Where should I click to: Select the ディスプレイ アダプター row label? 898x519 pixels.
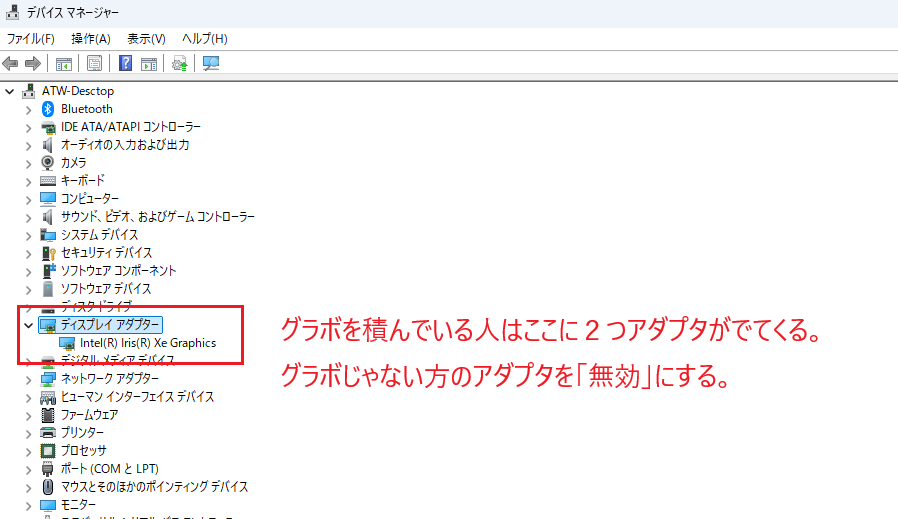click(109, 325)
